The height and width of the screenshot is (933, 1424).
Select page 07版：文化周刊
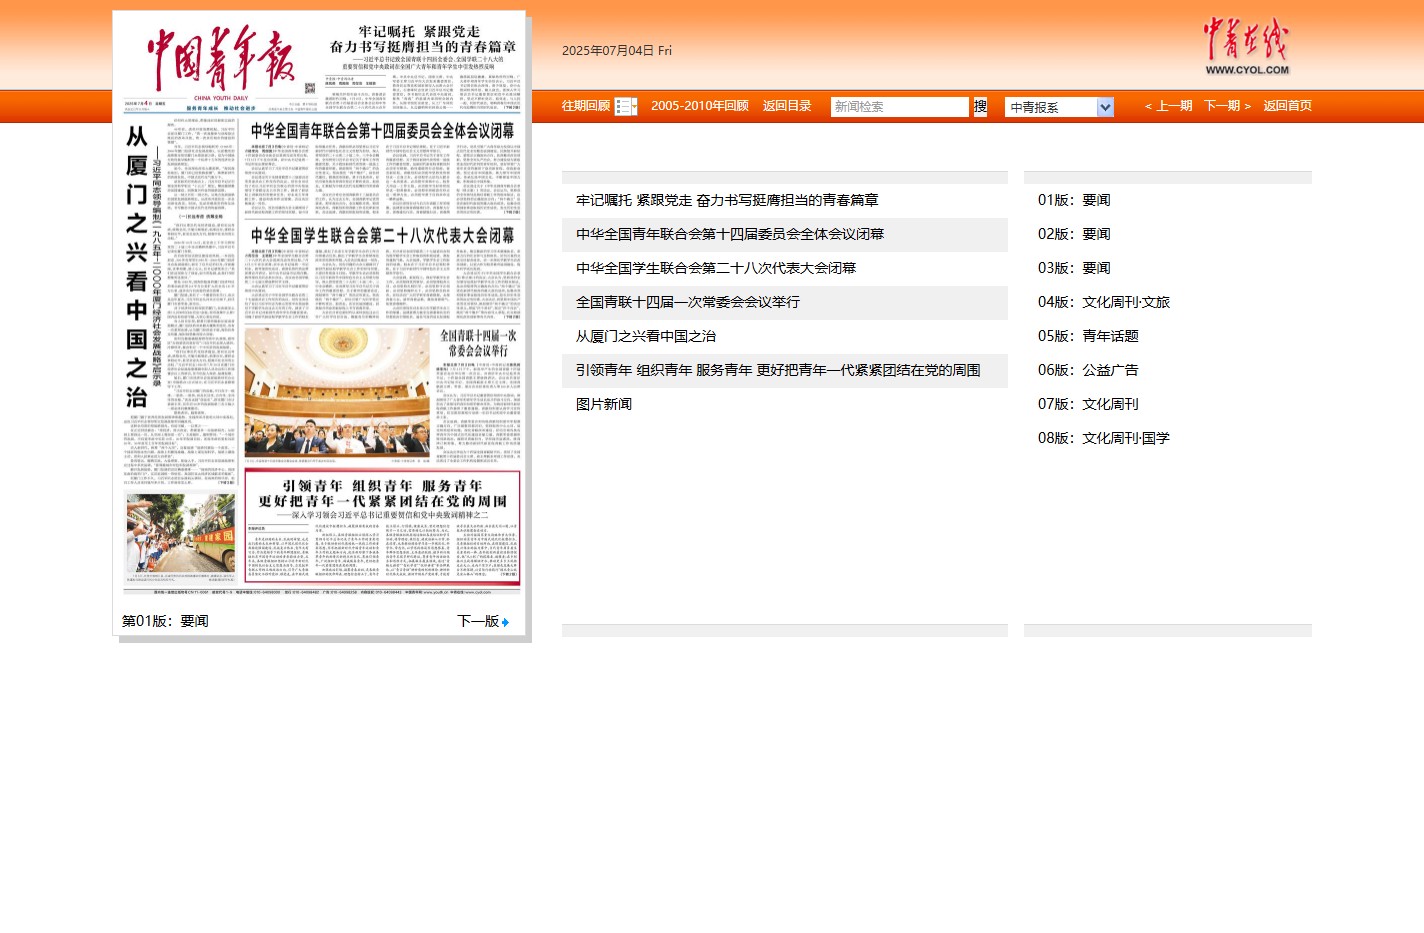pyautogui.click(x=1088, y=404)
